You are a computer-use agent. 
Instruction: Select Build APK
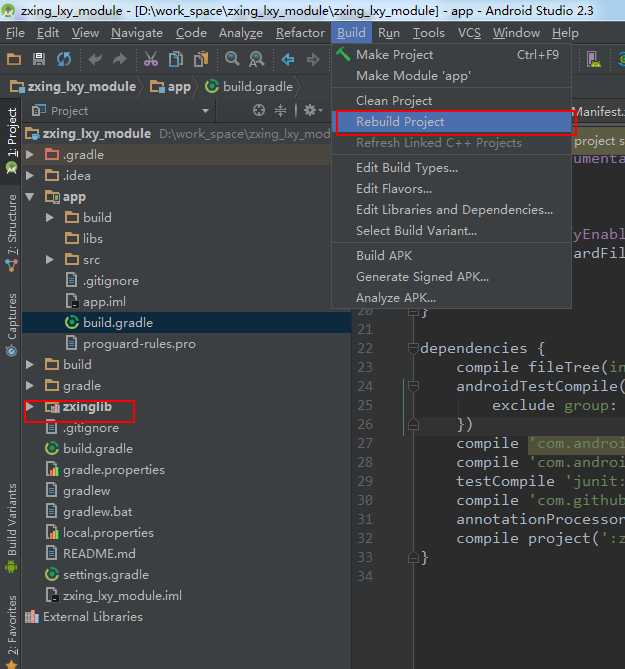tap(451, 256)
